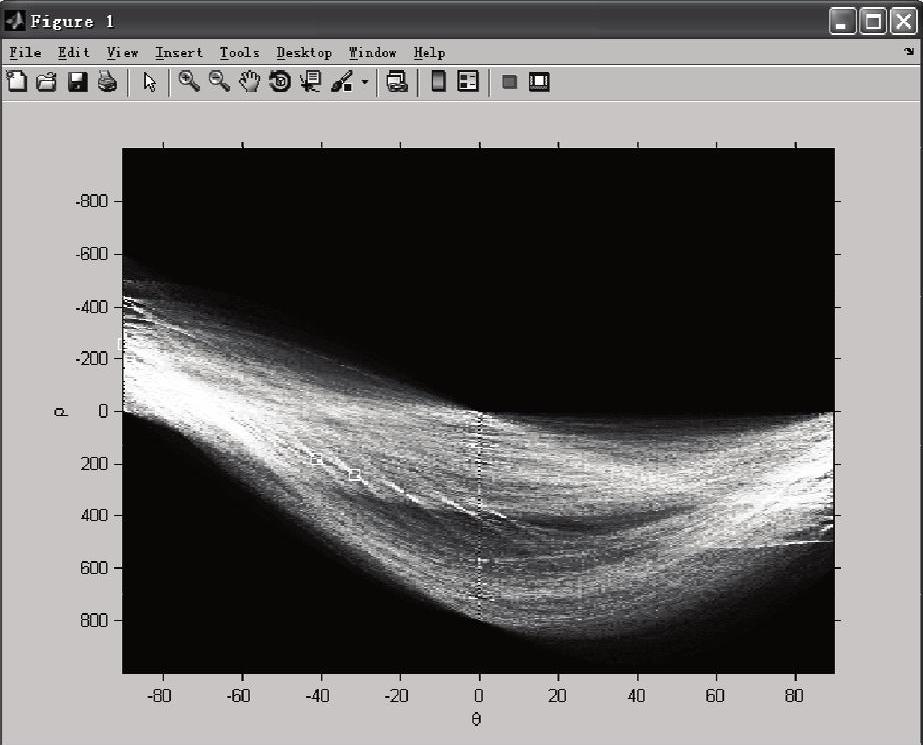This screenshot has width=923, height=745.
Task: Open the brush color dropdown arrow
Action: click(x=365, y=82)
